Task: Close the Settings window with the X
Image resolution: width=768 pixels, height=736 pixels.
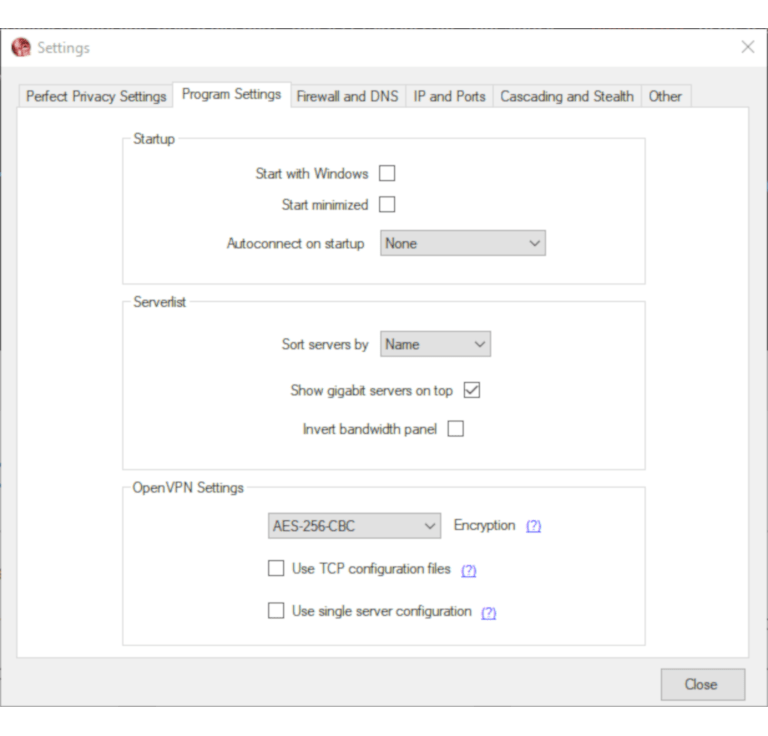Action: pyautogui.click(x=747, y=47)
